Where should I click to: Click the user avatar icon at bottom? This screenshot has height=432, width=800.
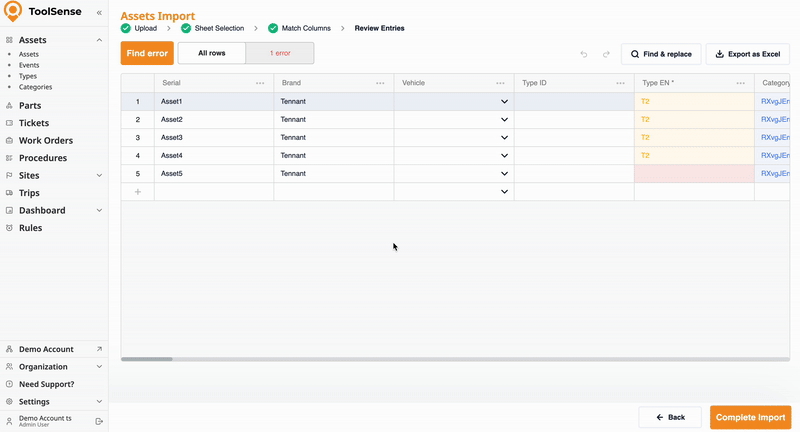[9, 421]
